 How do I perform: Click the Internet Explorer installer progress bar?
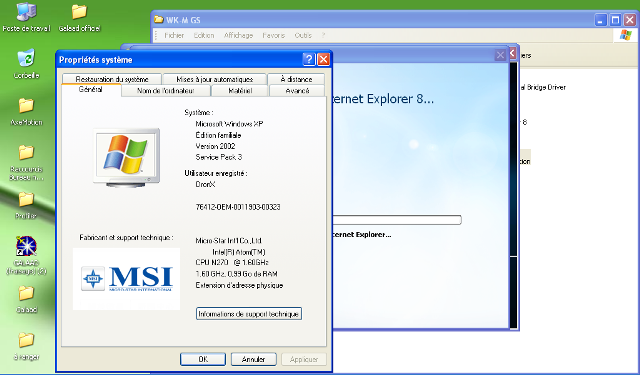point(397,220)
